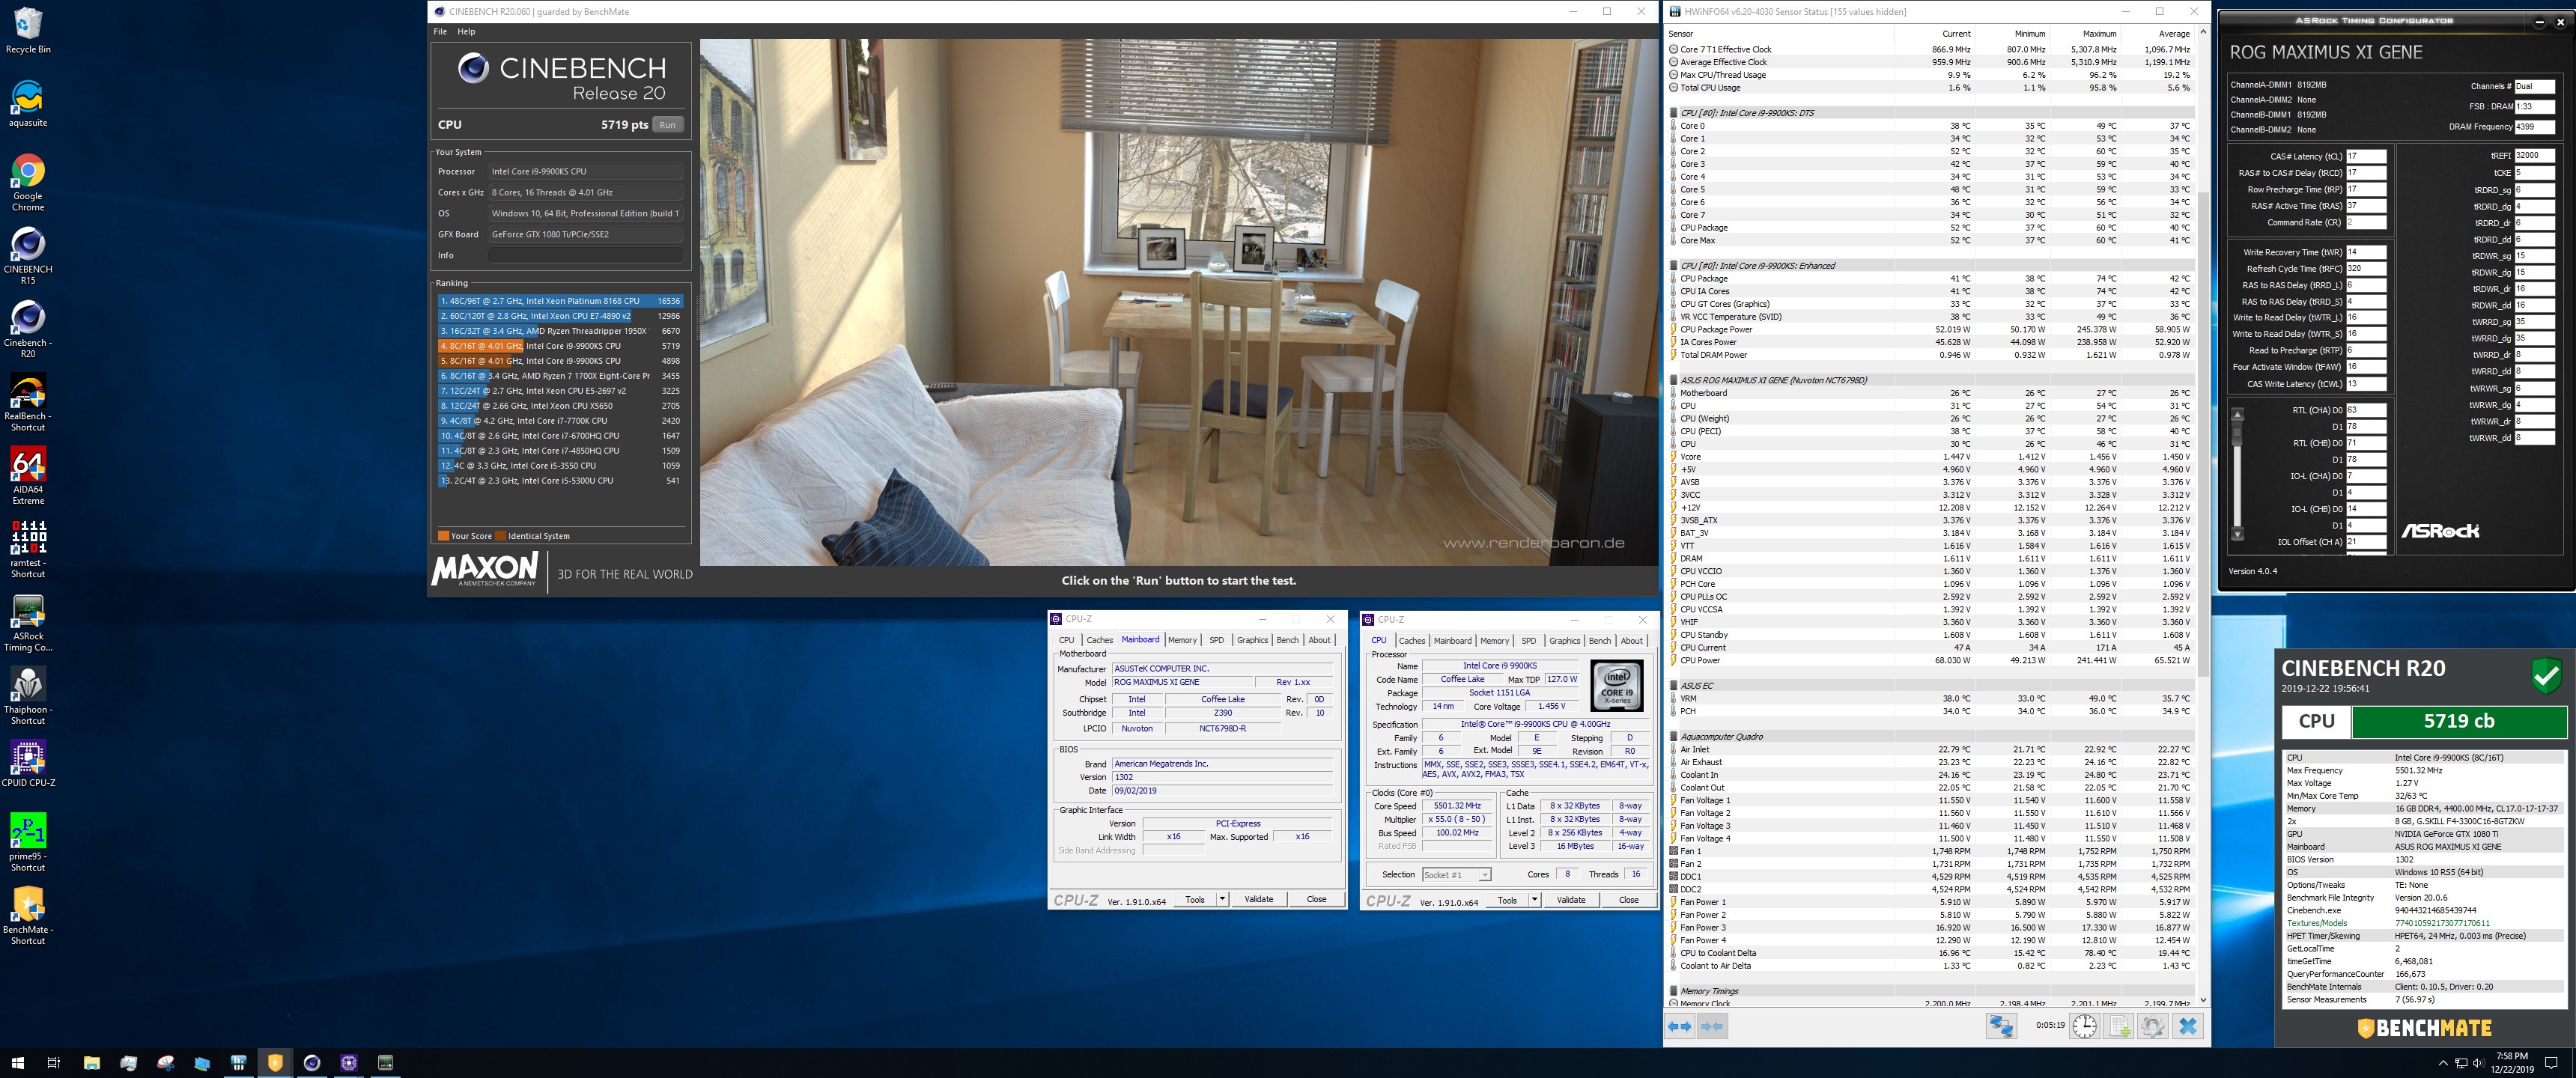The width and height of the screenshot is (2576, 1078).
Task: Launch Thaiphoon shortcut on desktop
Action: 28,696
